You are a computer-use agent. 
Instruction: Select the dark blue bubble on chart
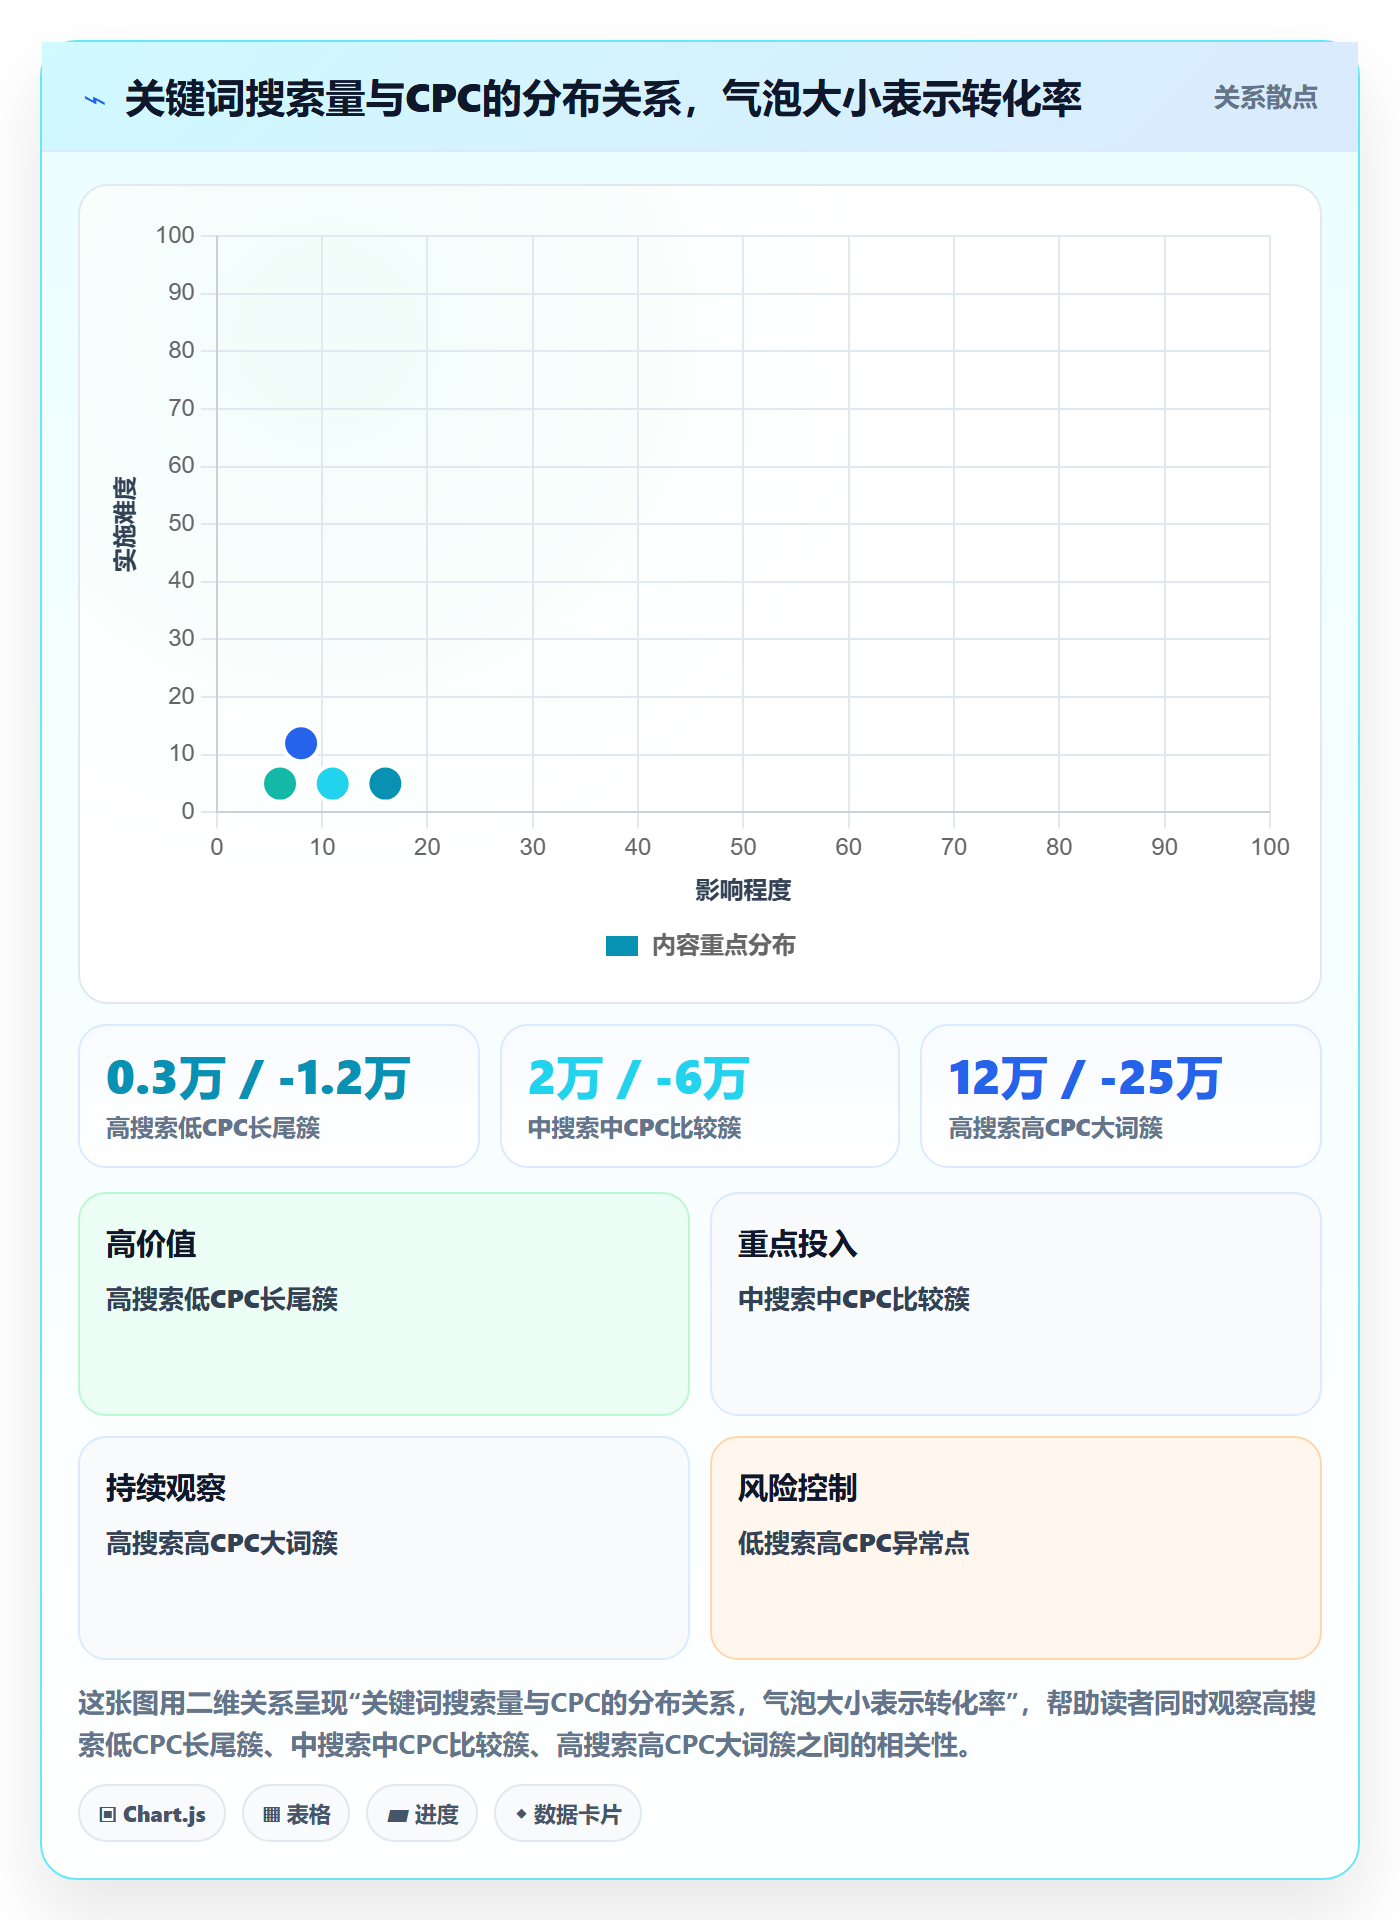click(x=301, y=743)
